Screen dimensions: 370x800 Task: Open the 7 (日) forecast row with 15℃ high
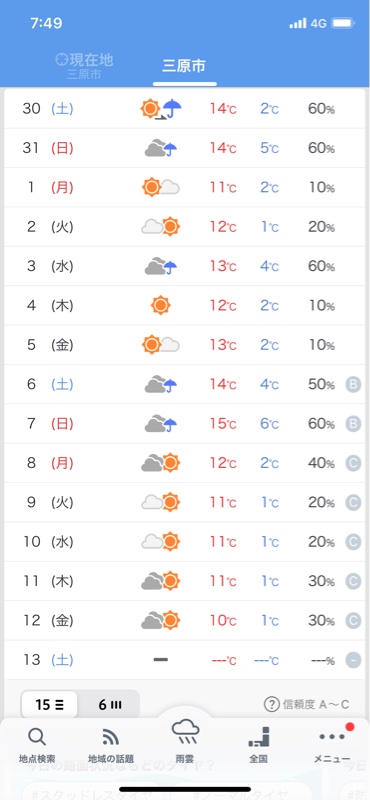185,424
